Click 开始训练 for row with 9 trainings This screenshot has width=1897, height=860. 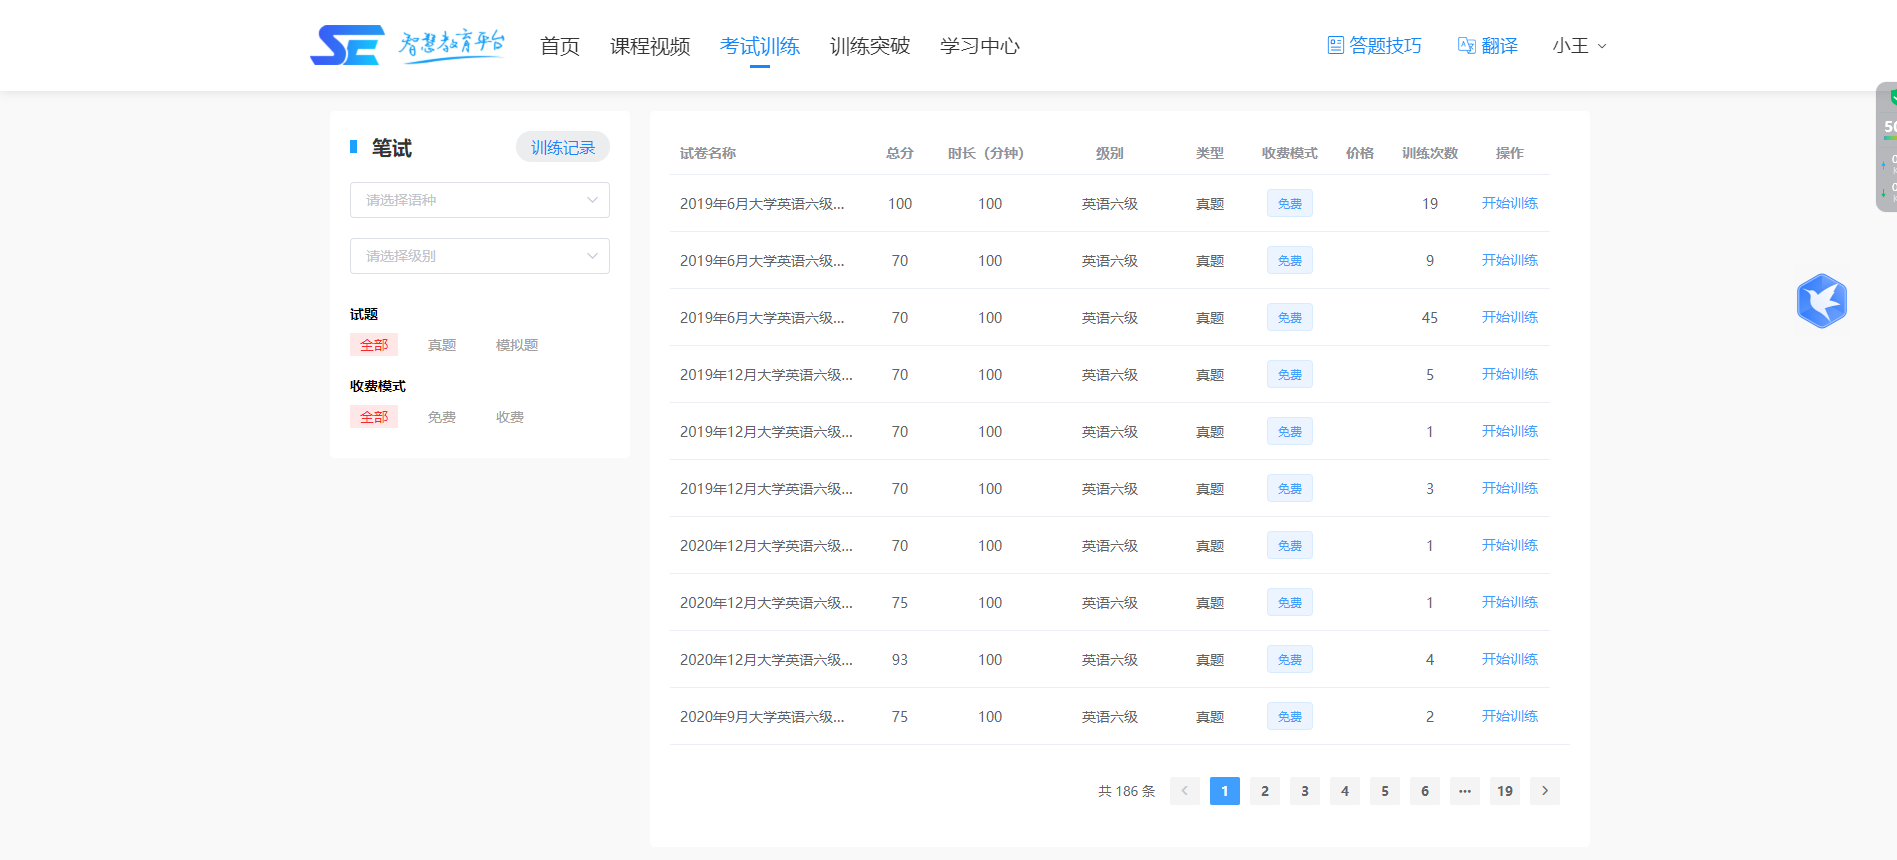(1510, 260)
